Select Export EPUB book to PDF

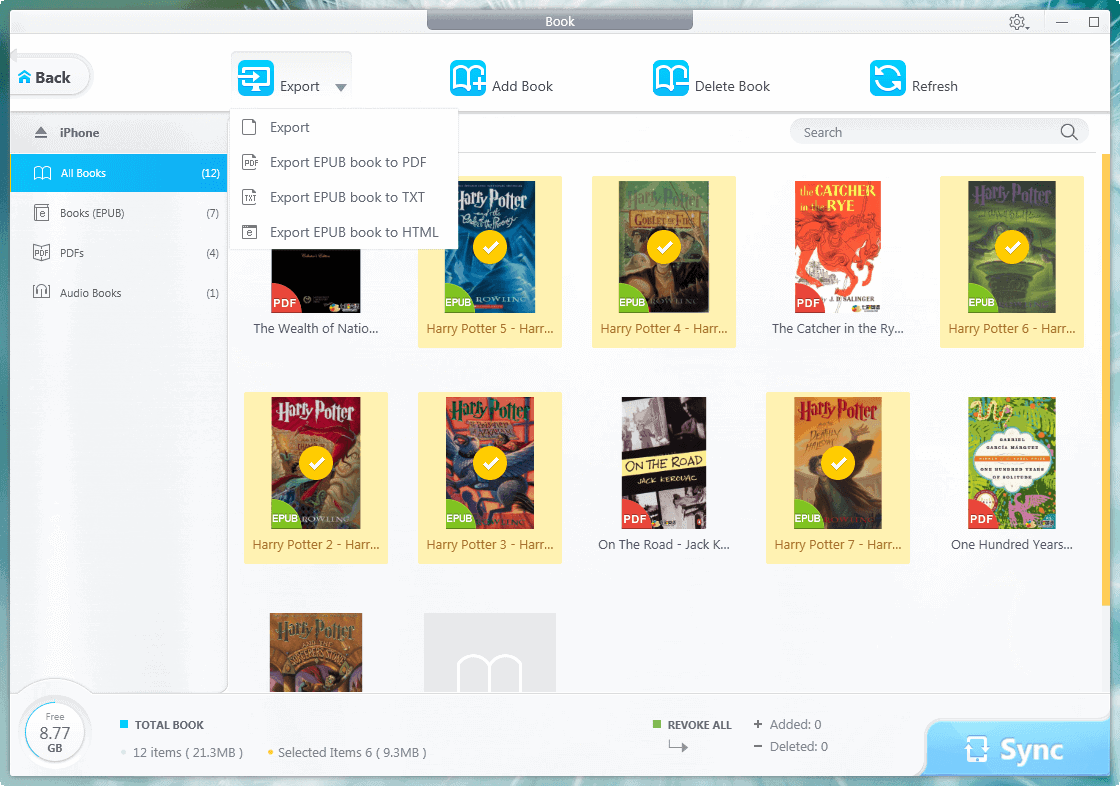(x=347, y=162)
